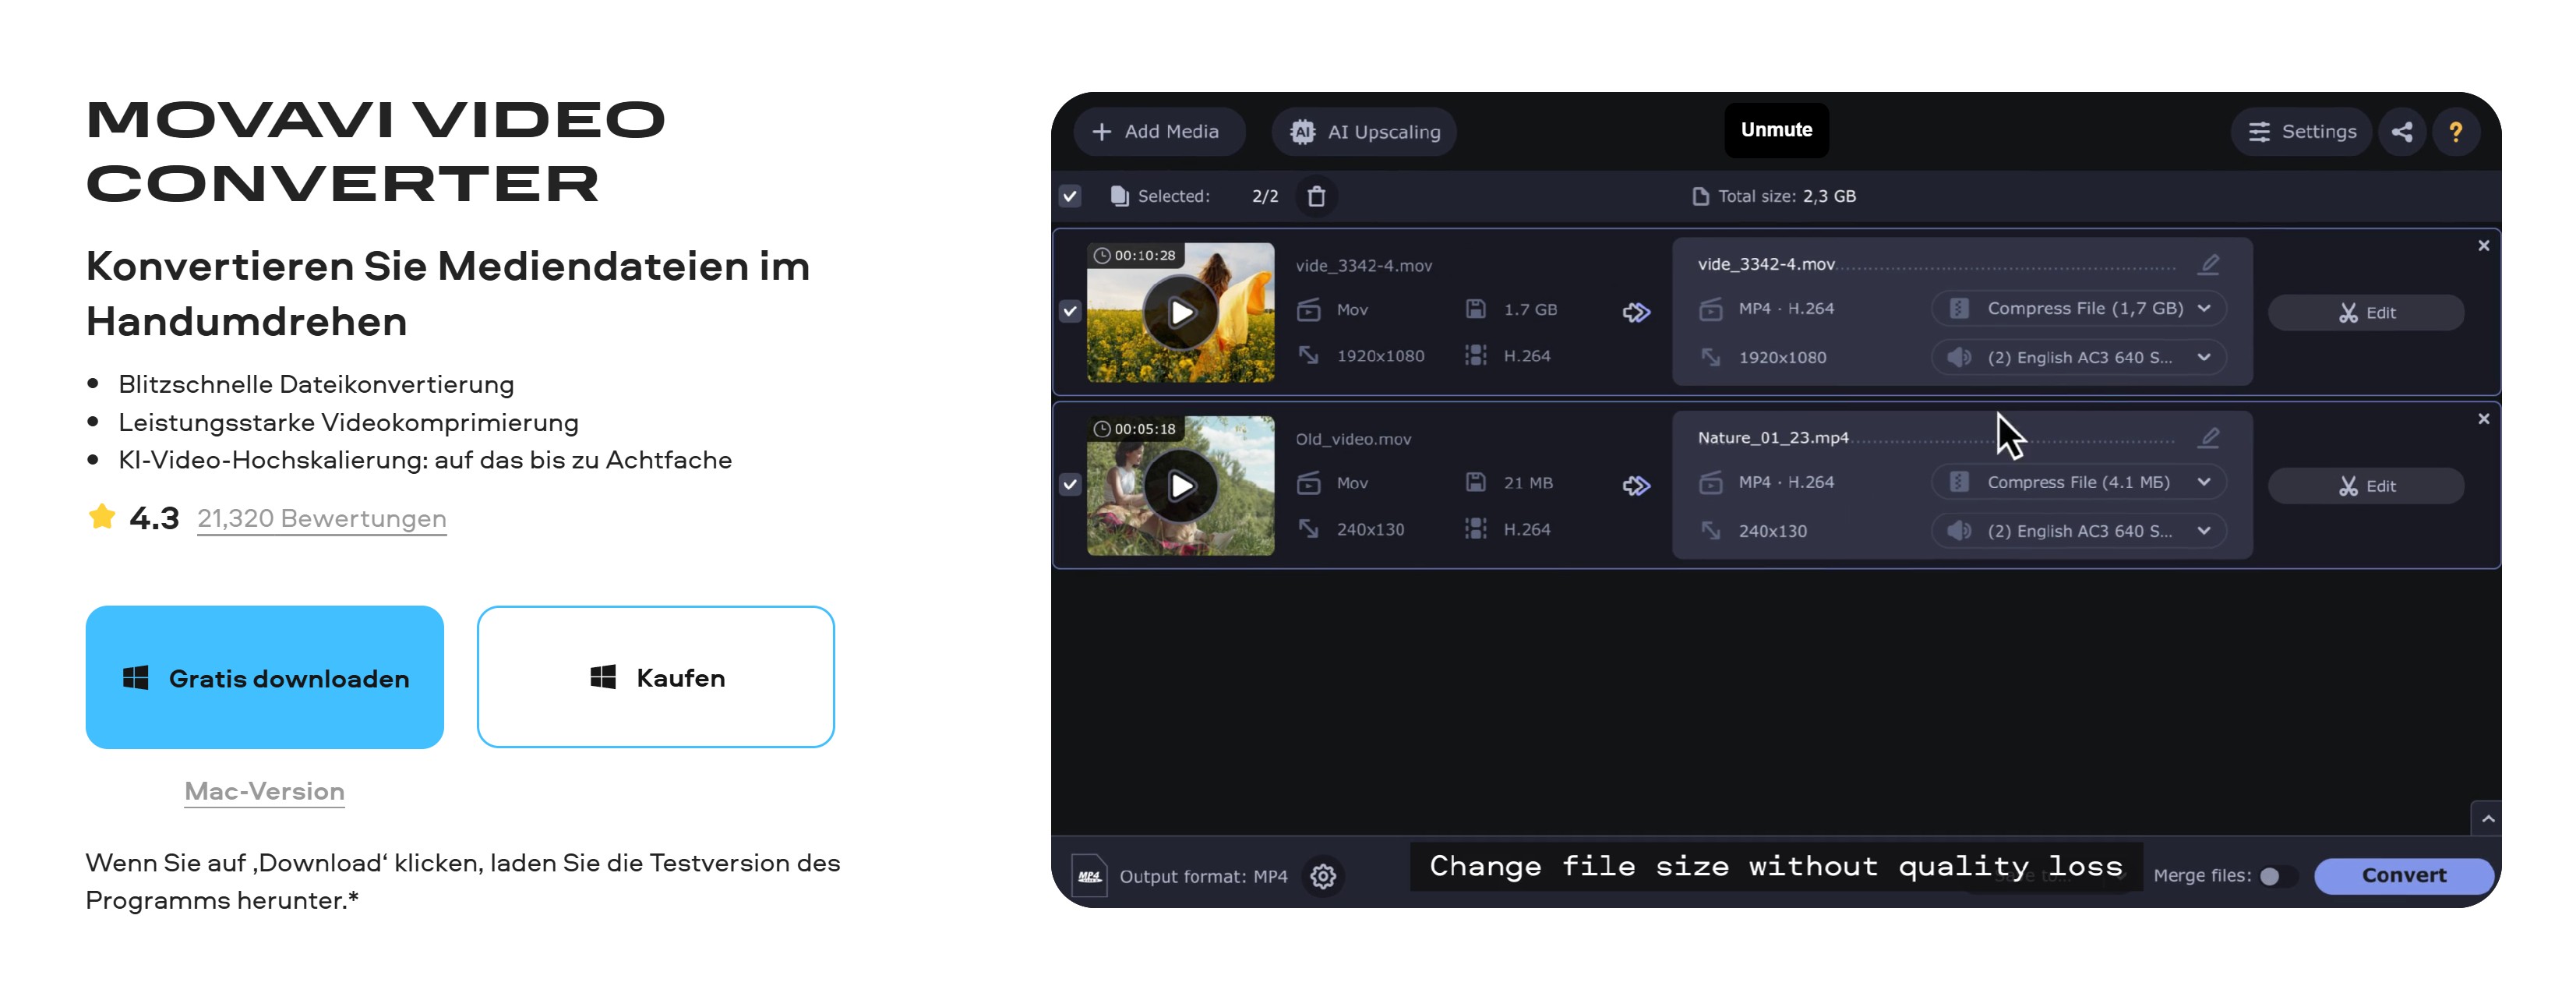The image size is (2576, 1000).
Task: Open audio track dropdown for vide_3342-4.mov
Action: coord(2079,357)
